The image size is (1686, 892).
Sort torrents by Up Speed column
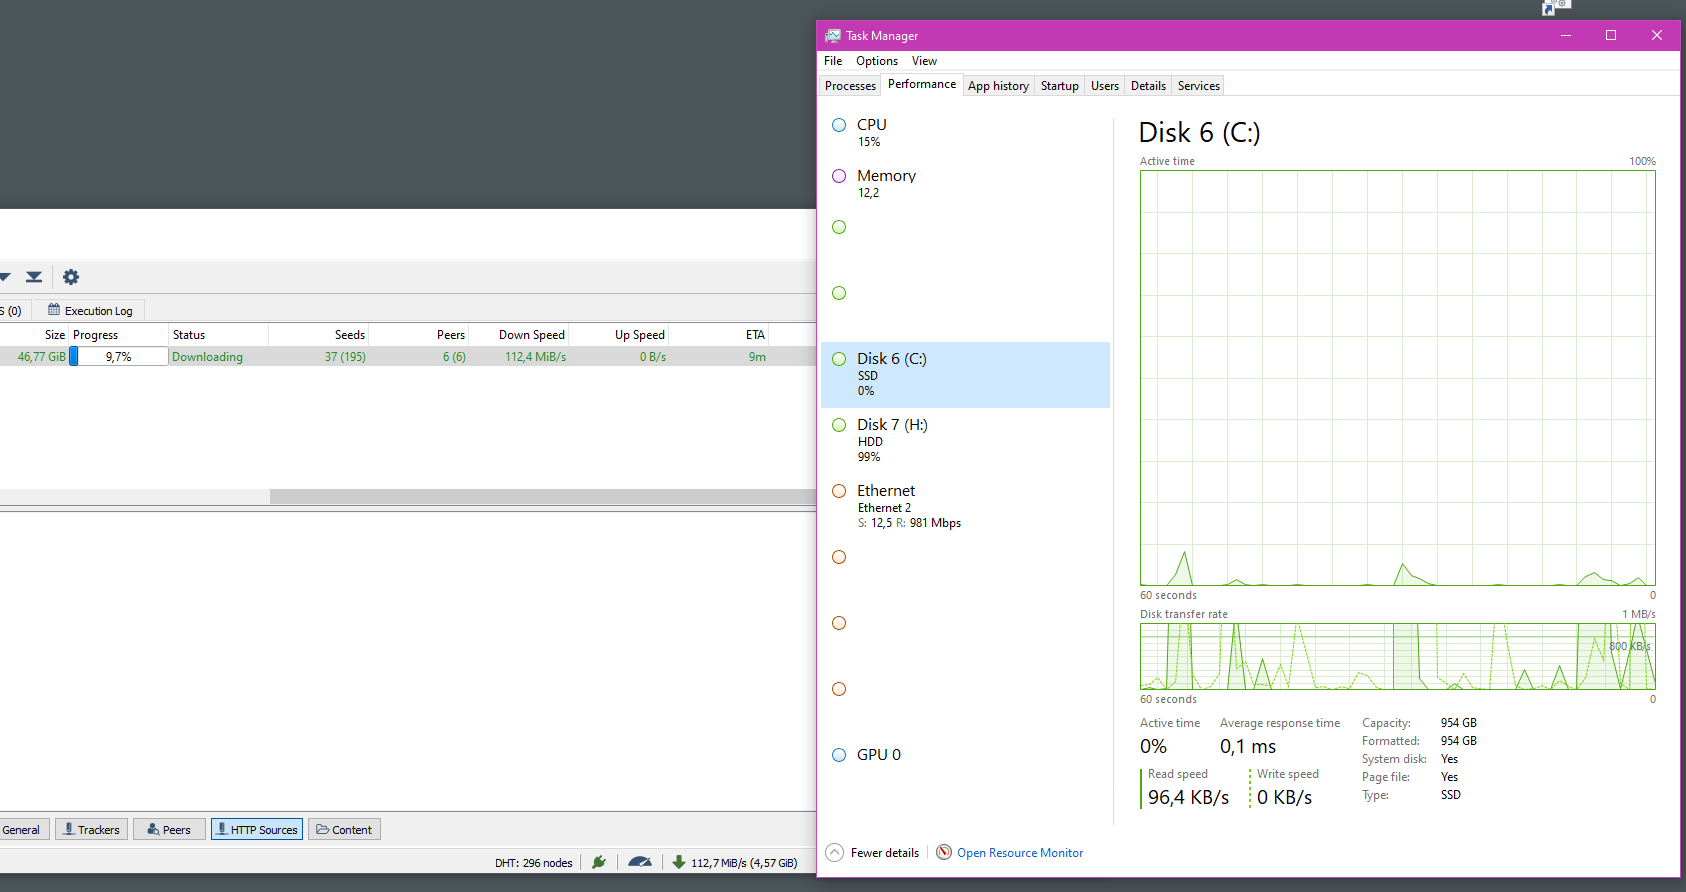click(618, 335)
